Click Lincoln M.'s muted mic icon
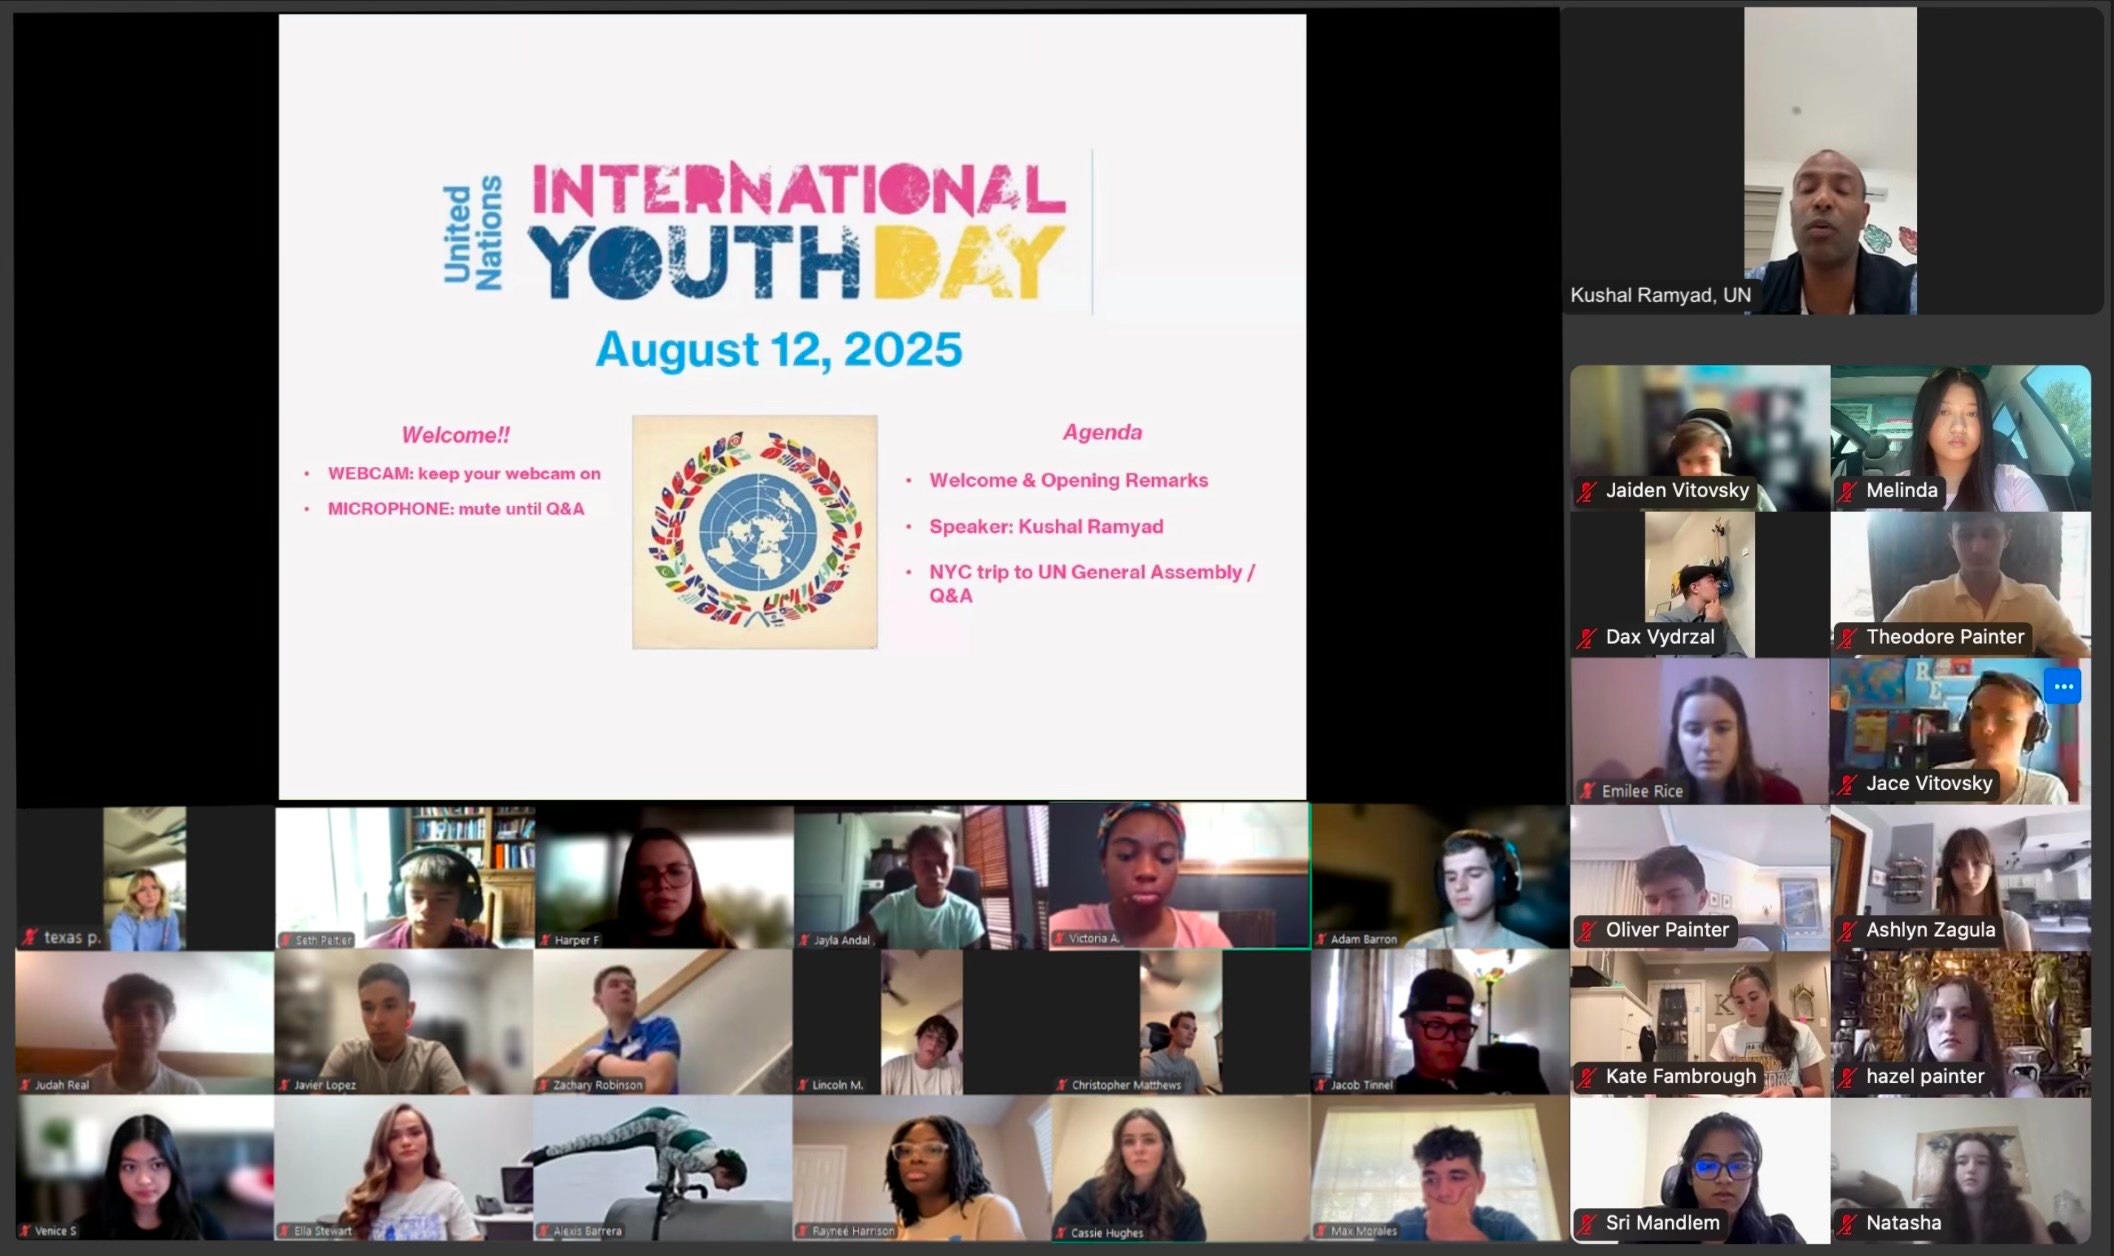The height and width of the screenshot is (1256, 2114). [x=803, y=1085]
